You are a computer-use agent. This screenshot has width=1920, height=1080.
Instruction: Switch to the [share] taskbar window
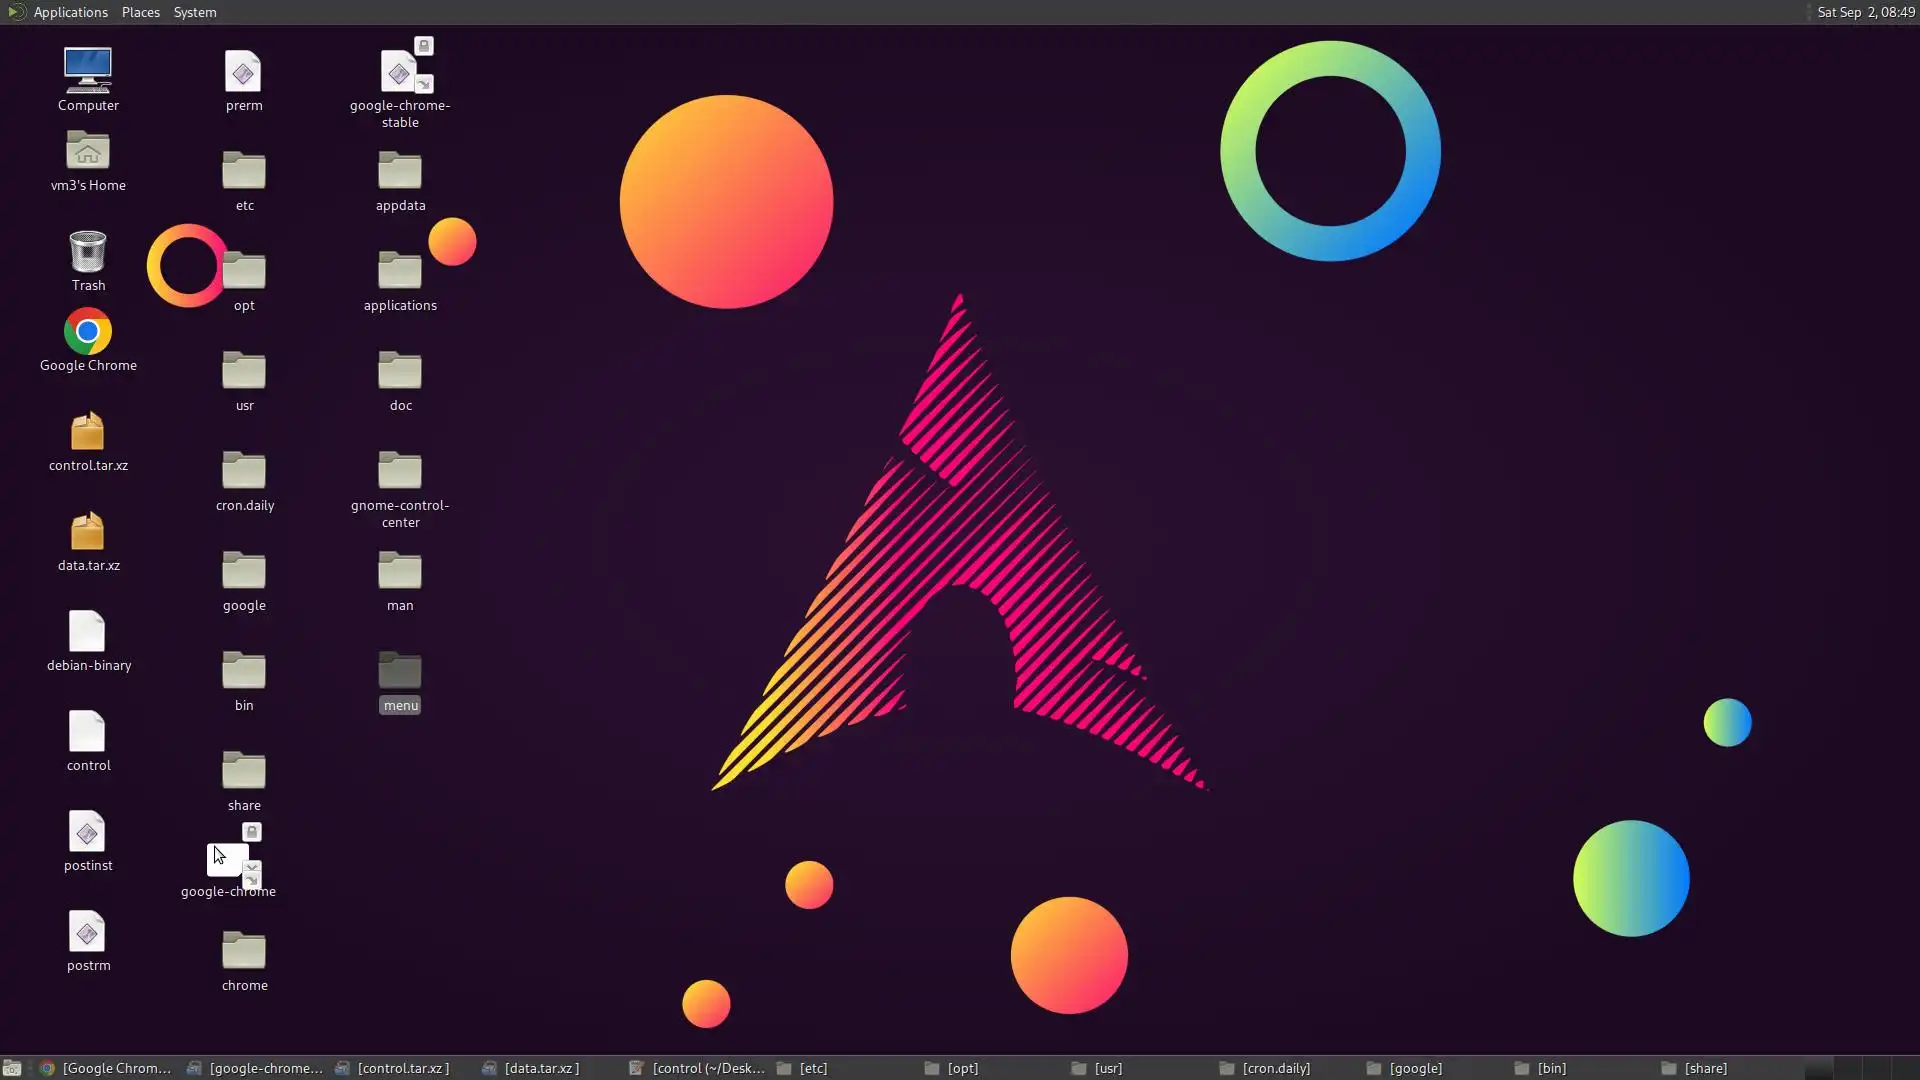[1705, 1068]
